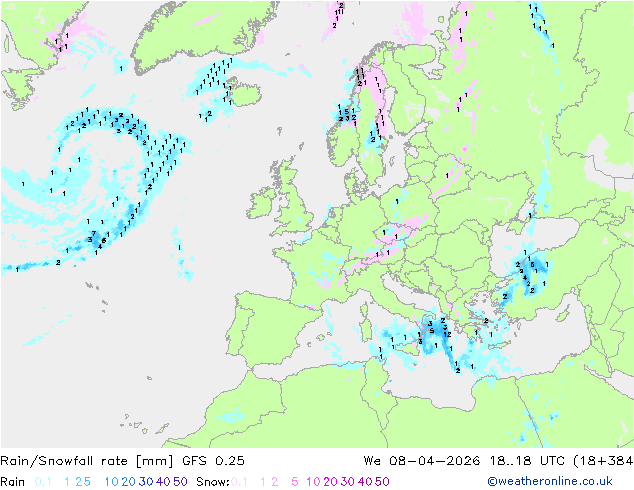Click the '18..18 UTC' time label

point(528,461)
